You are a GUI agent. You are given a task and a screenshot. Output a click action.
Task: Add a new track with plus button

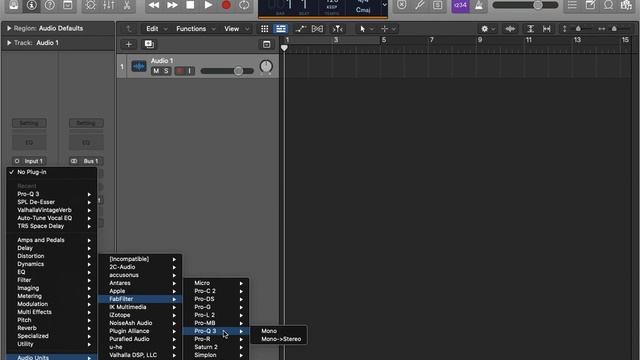[x=129, y=44]
